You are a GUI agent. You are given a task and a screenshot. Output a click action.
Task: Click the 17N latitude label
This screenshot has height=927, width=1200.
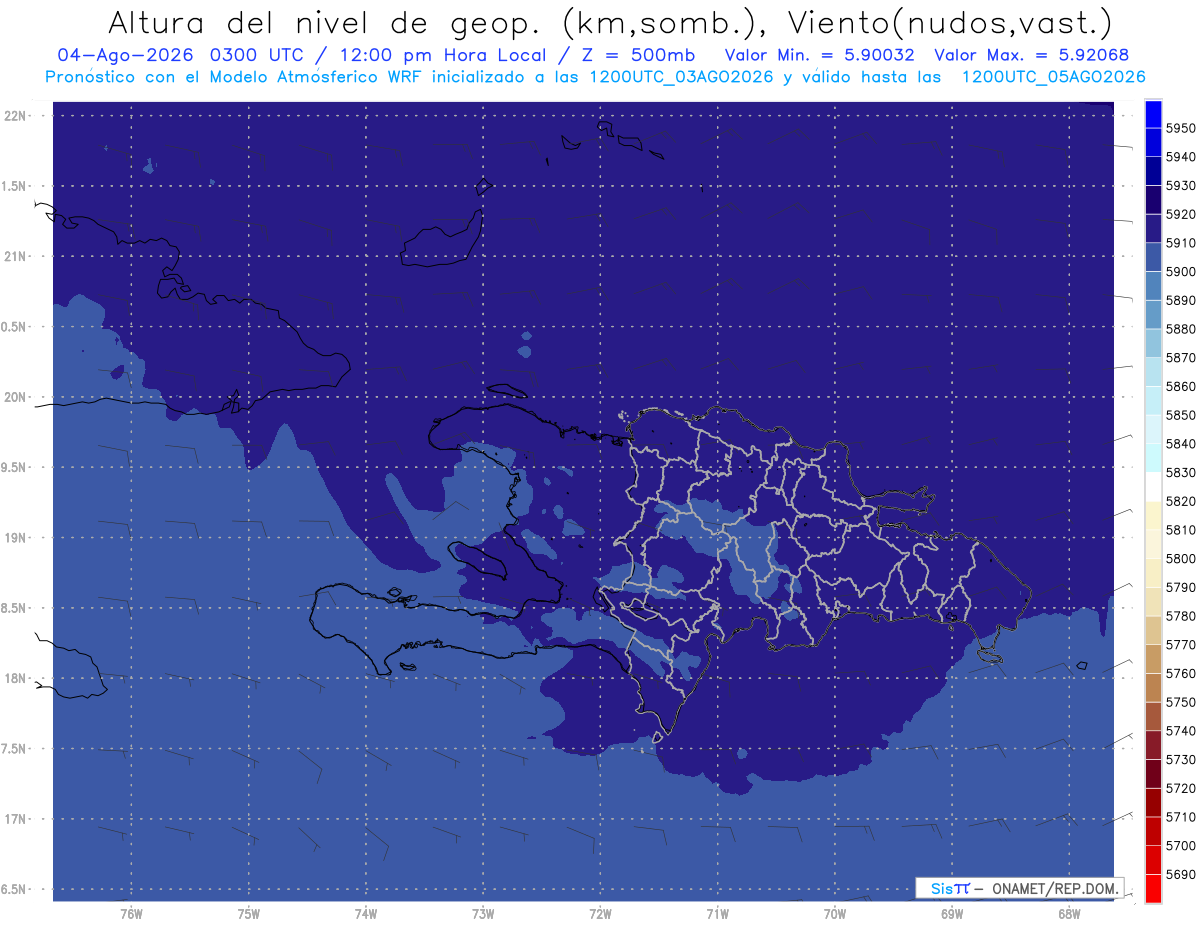(x=16, y=819)
